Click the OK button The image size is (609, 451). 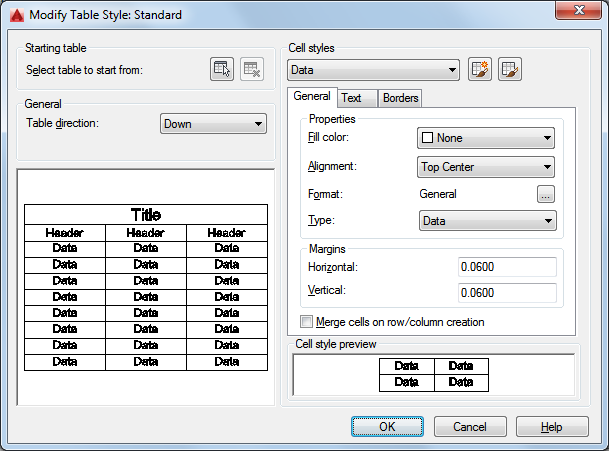tap(387, 427)
